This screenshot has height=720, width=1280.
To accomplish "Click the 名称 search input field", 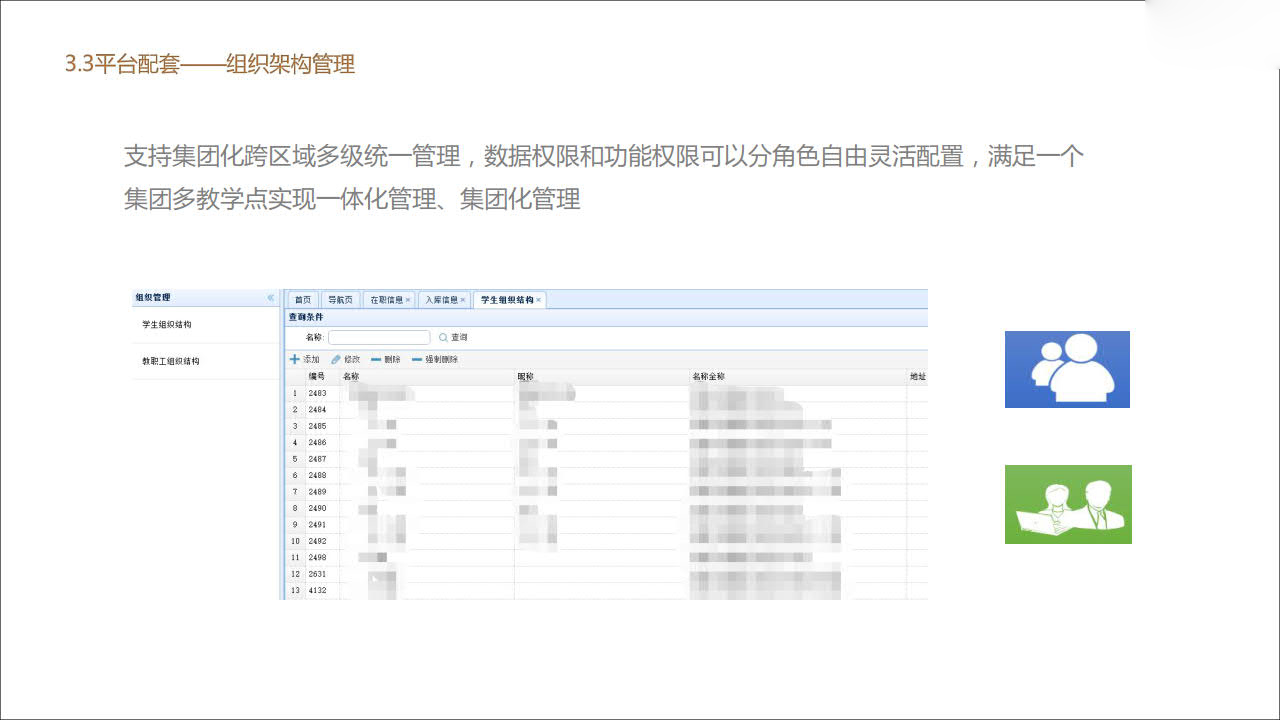I will (x=379, y=338).
